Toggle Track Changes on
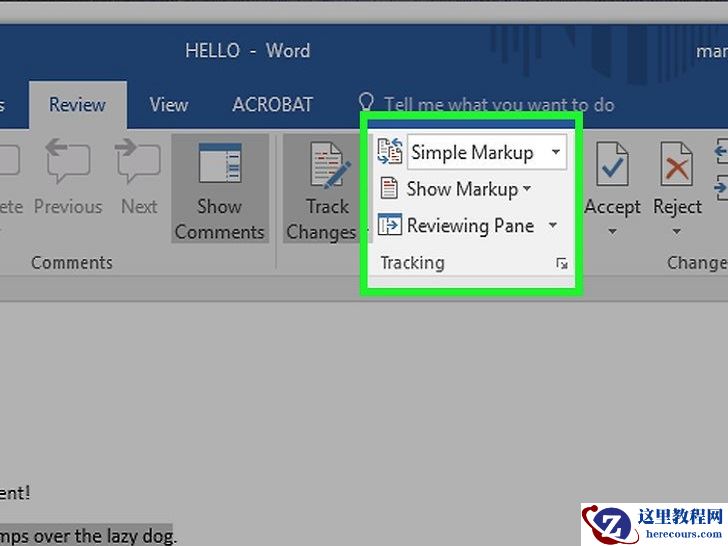 [327, 189]
